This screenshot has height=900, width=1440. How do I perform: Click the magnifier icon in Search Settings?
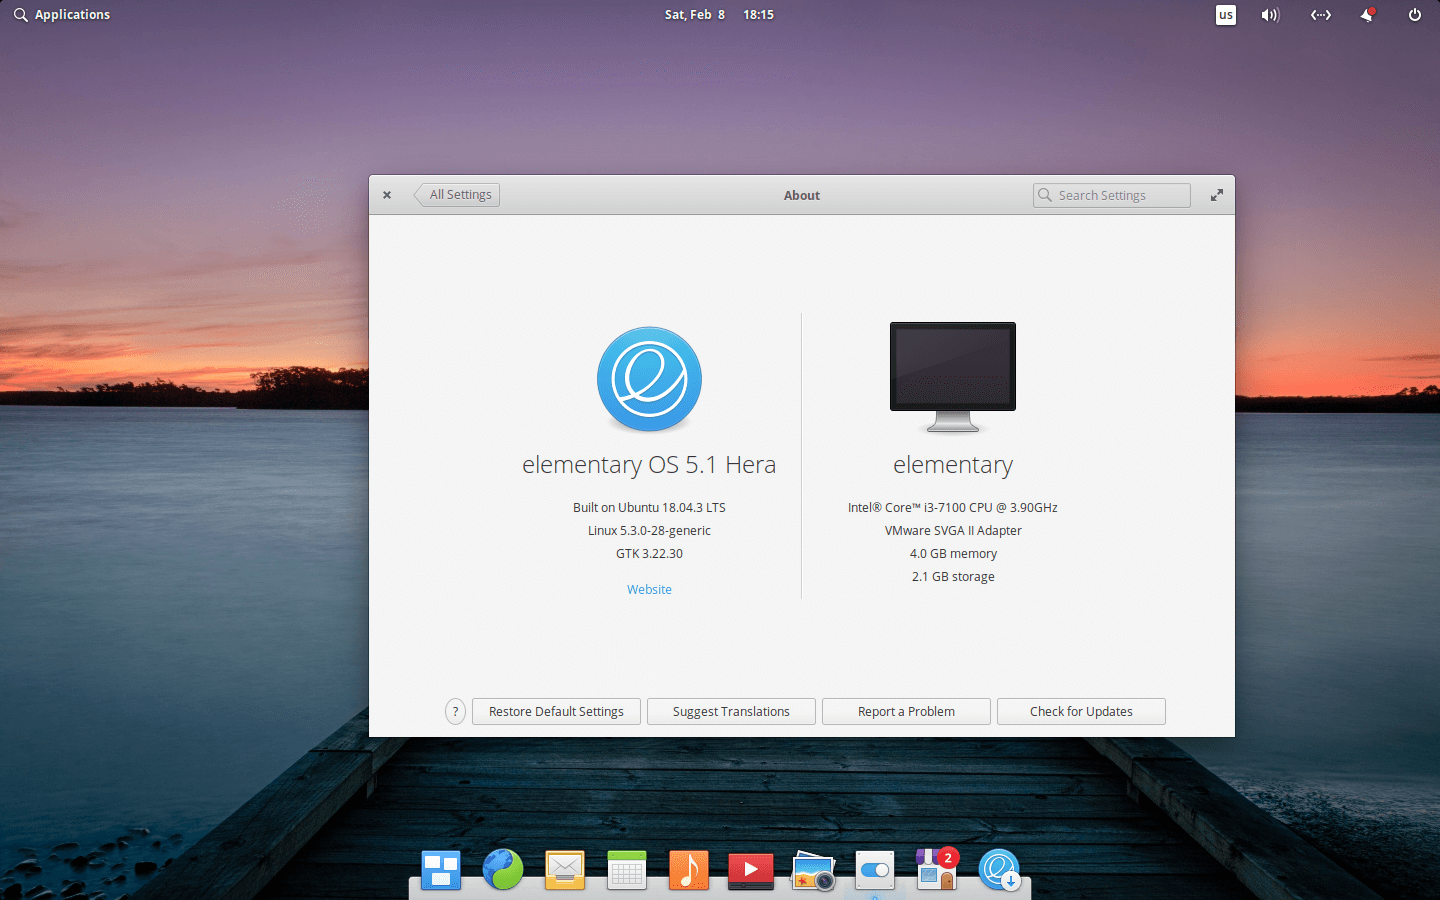pyautogui.click(x=1045, y=195)
